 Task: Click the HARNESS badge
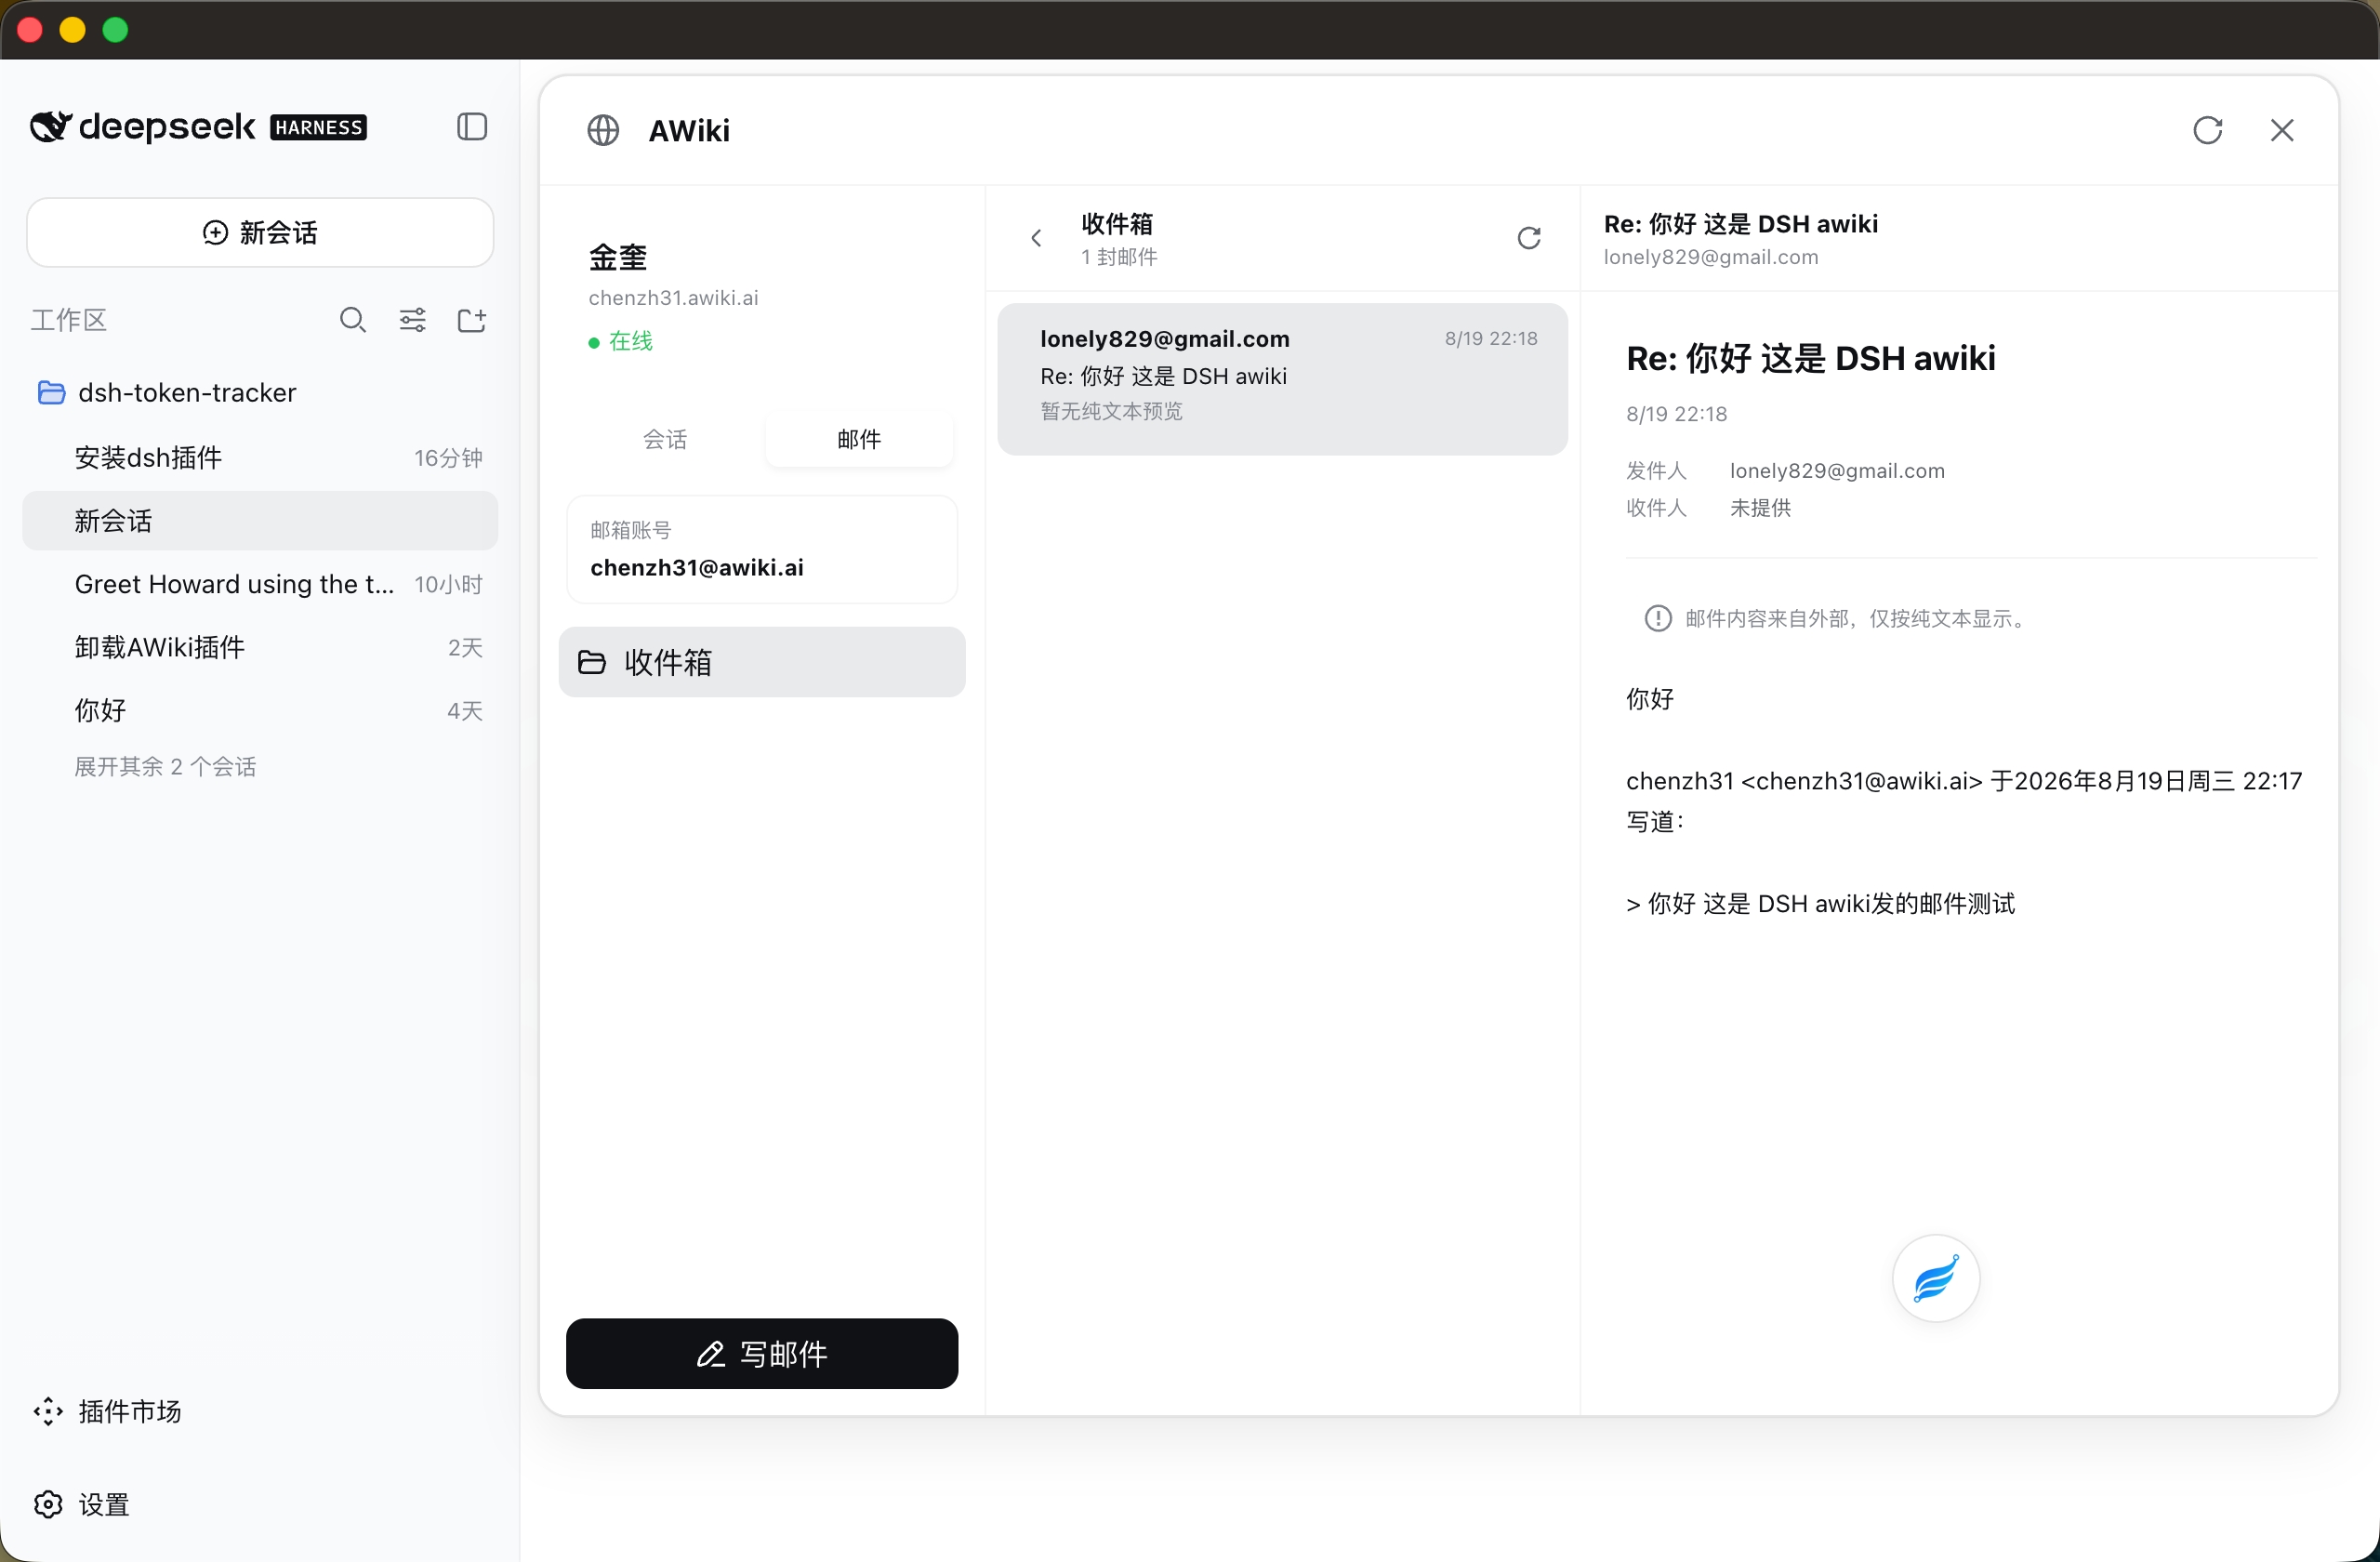318,127
